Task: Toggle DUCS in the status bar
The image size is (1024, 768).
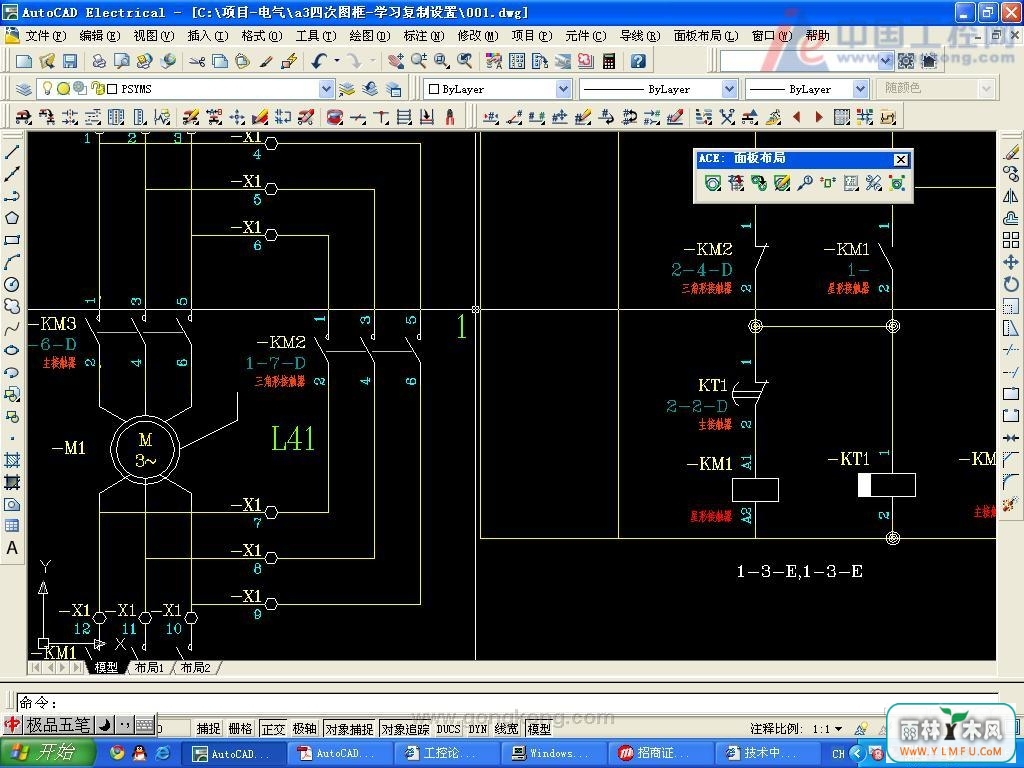Action: 449,728
